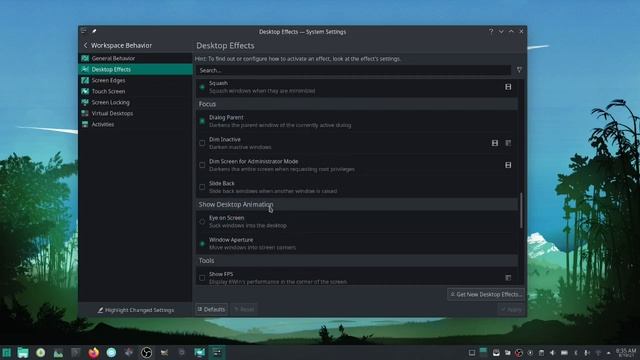Play the Dim Inactive video preview
This screenshot has width=640, height=360.
tap(495, 143)
